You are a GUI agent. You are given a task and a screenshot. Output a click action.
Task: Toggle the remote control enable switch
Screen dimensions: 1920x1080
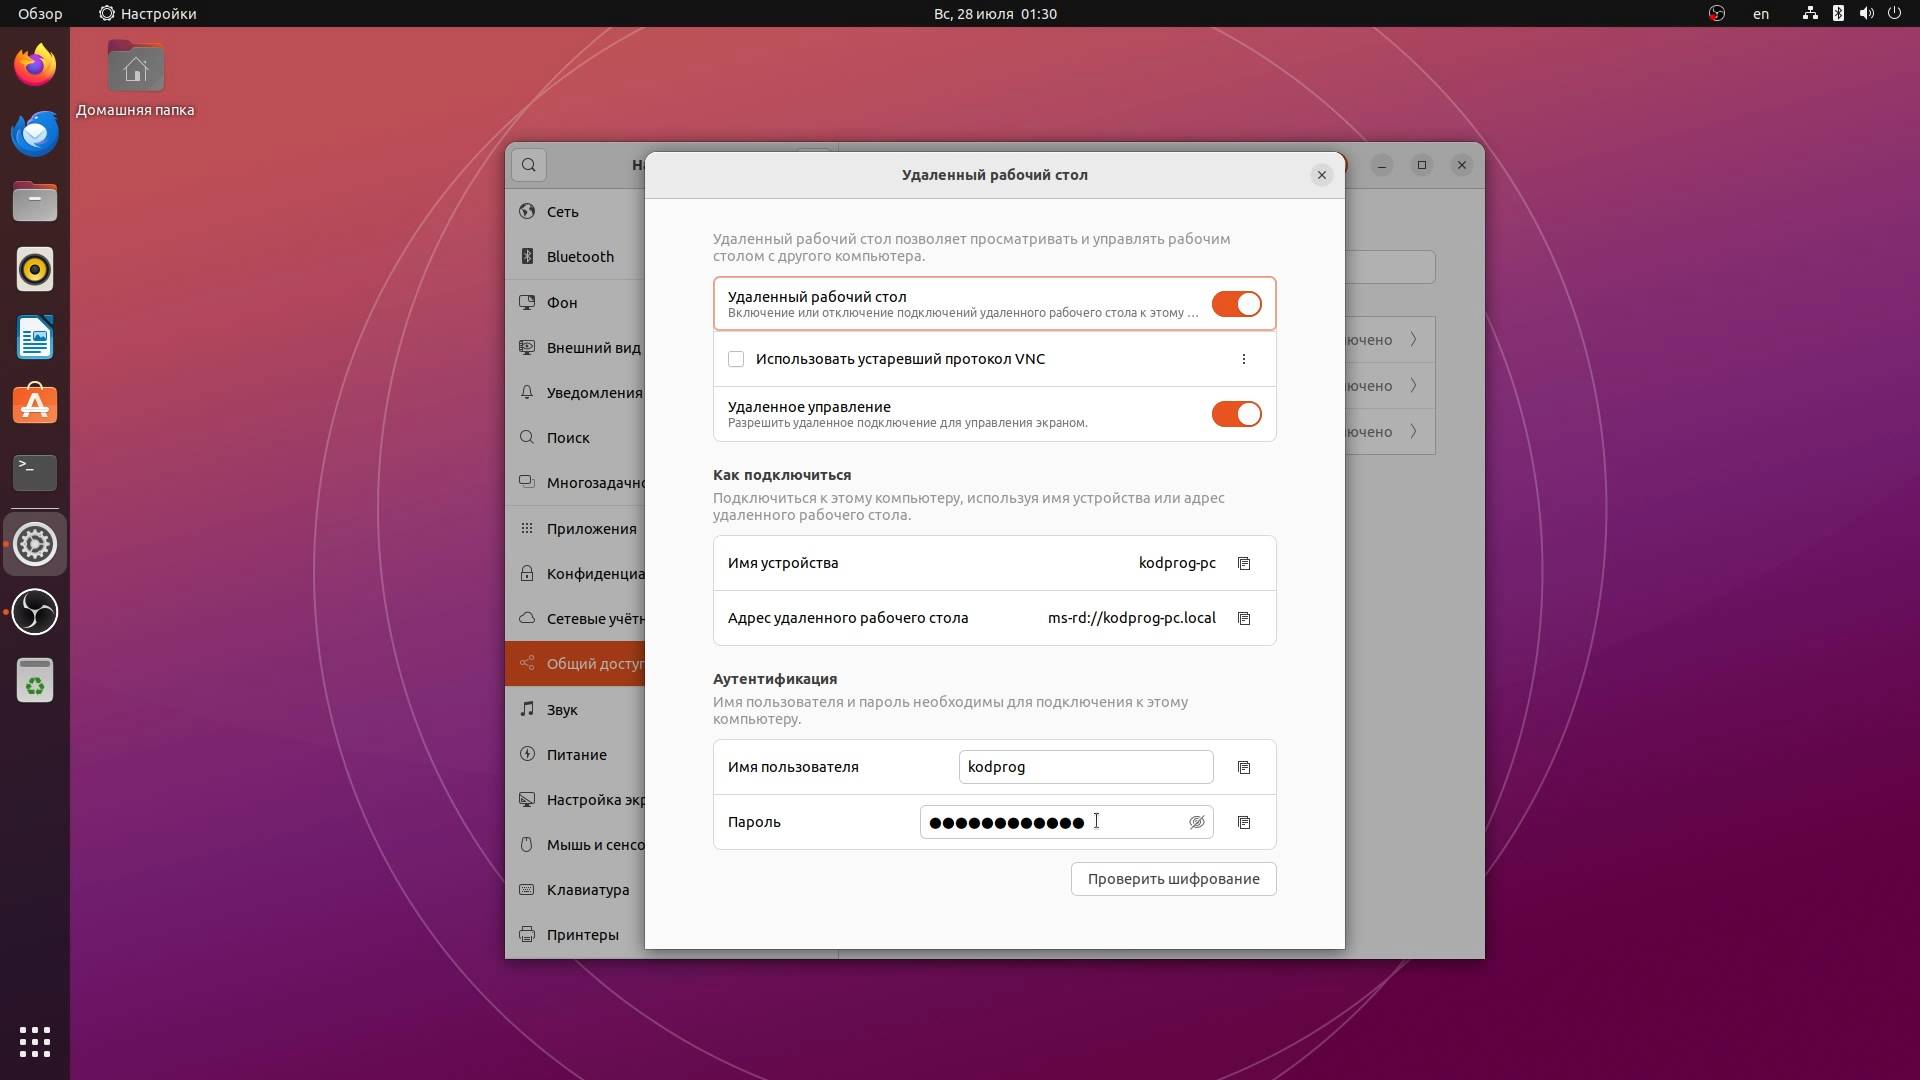tap(1236, 414)
